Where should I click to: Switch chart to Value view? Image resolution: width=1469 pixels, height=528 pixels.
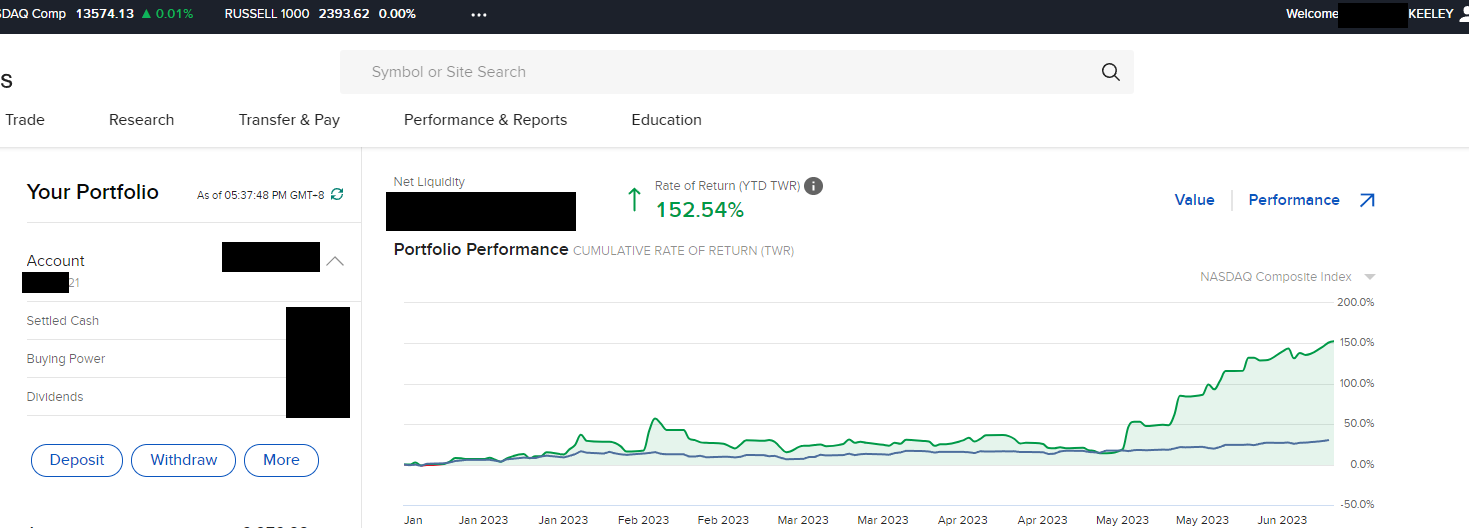click(x=1194, y=200)
